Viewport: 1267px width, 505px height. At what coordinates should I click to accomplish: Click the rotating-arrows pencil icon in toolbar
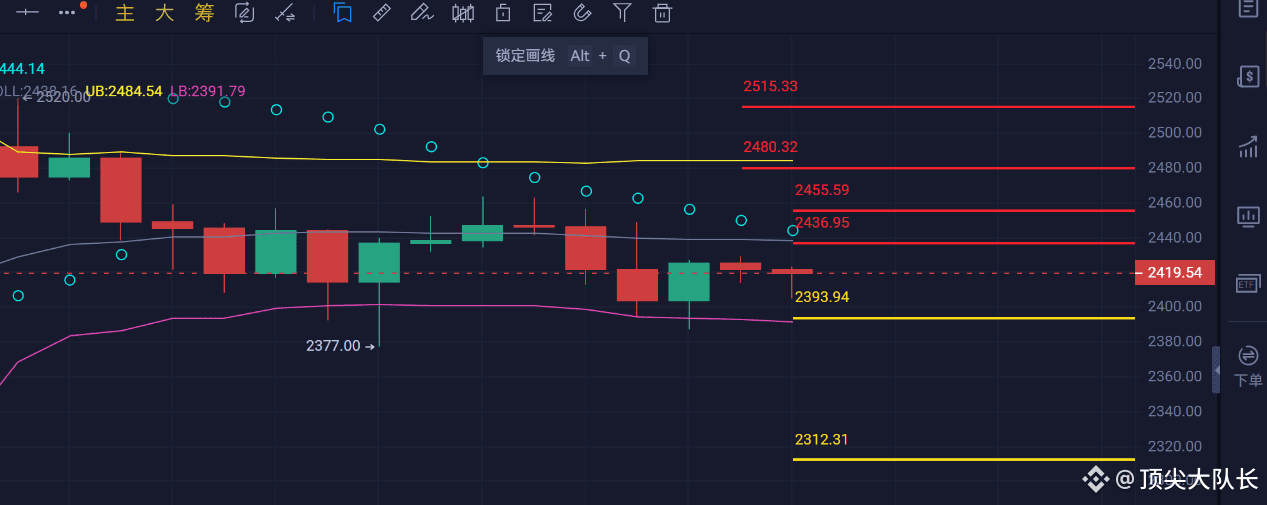click(x=244, y=13)
